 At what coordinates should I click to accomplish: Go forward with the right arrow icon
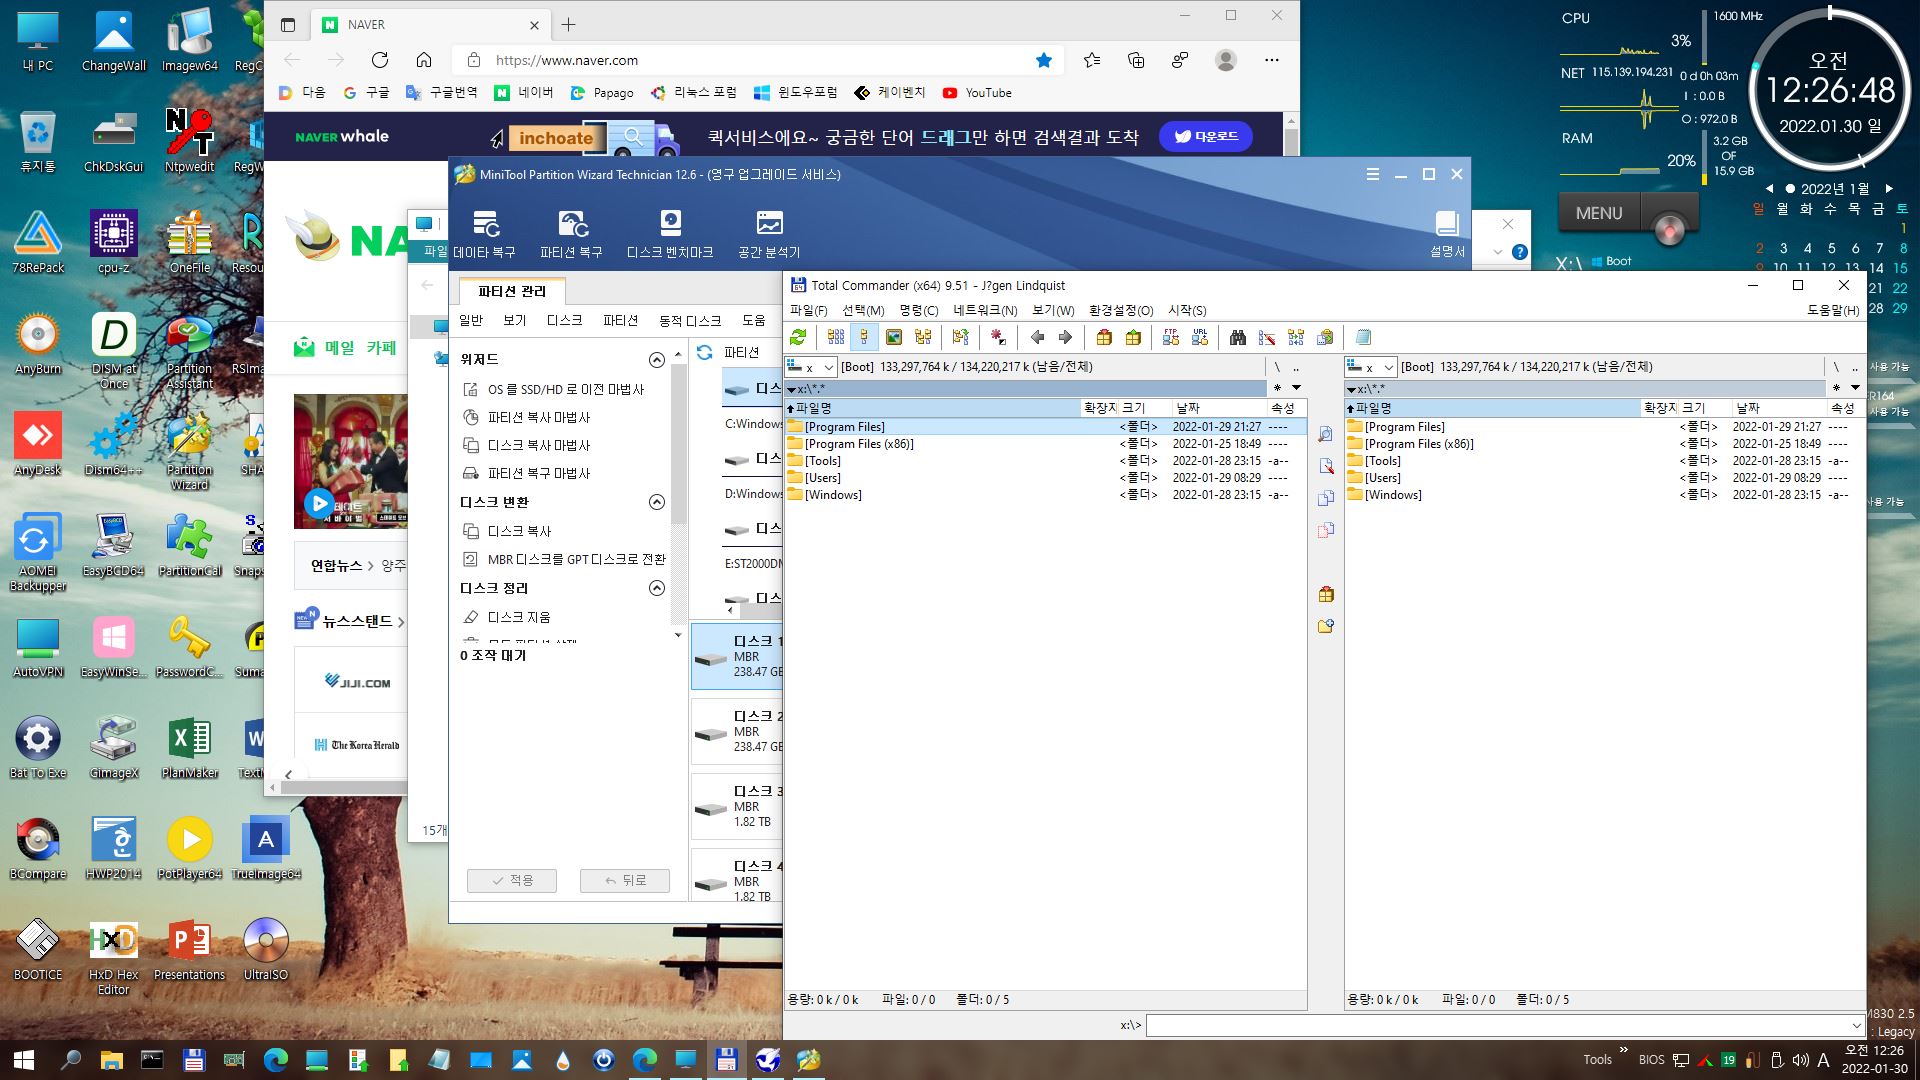[x=1066, y=337]
